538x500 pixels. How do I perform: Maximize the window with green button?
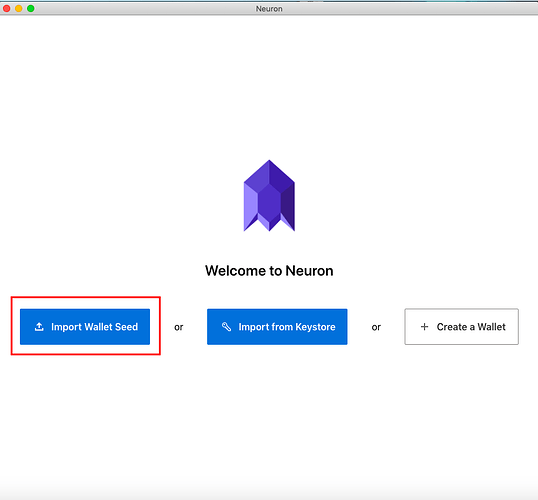(x=31, y=8)
